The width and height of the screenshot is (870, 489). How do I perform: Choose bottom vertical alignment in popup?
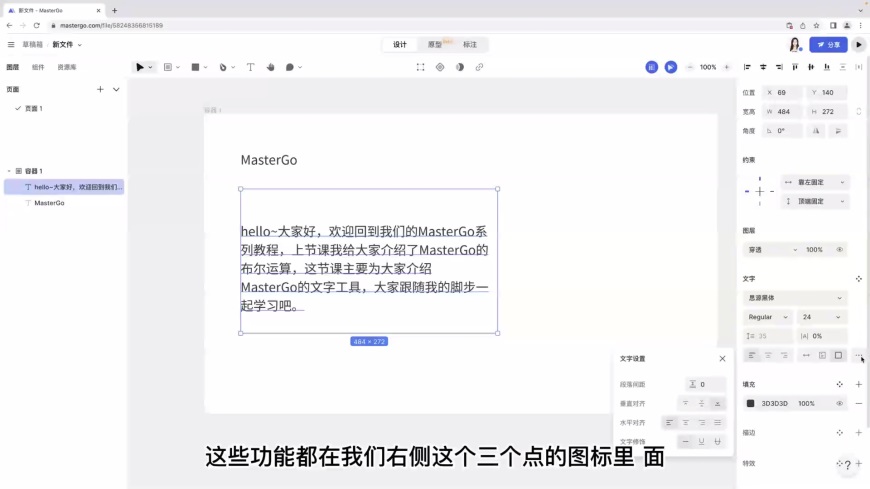coord(717,404)
